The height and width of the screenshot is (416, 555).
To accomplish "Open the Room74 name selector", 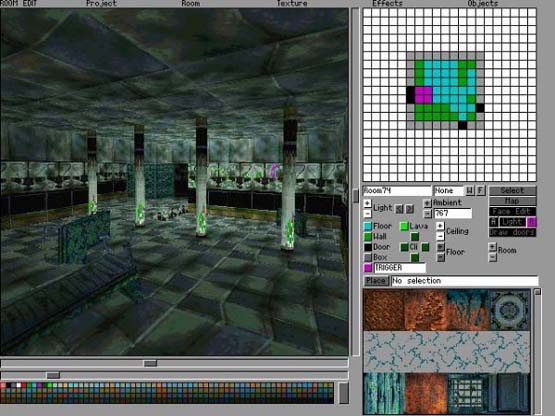I will [x=397, y=190].
